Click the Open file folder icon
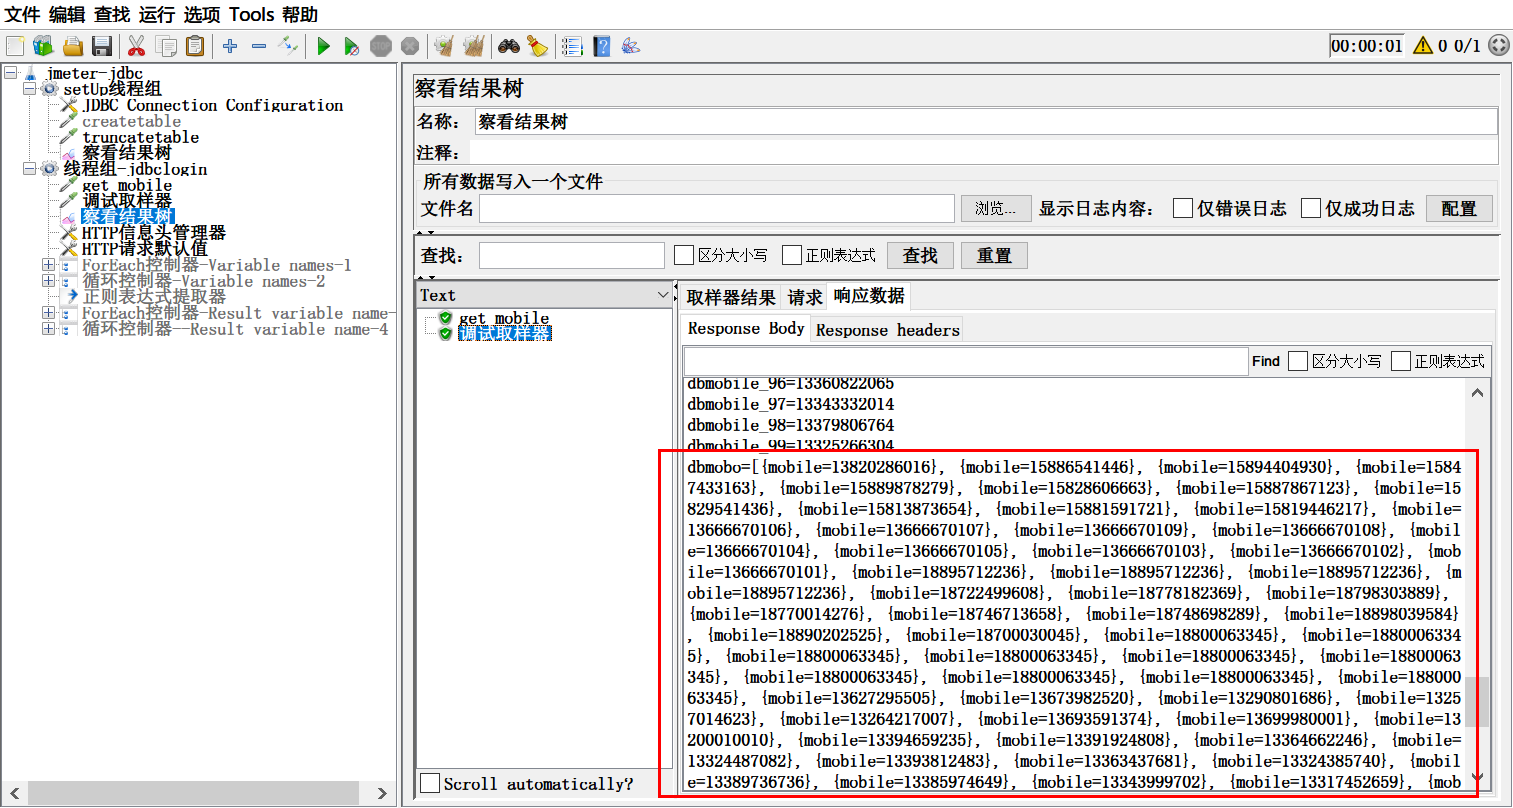Screen dimensions: 1513x808 [72, 46]
